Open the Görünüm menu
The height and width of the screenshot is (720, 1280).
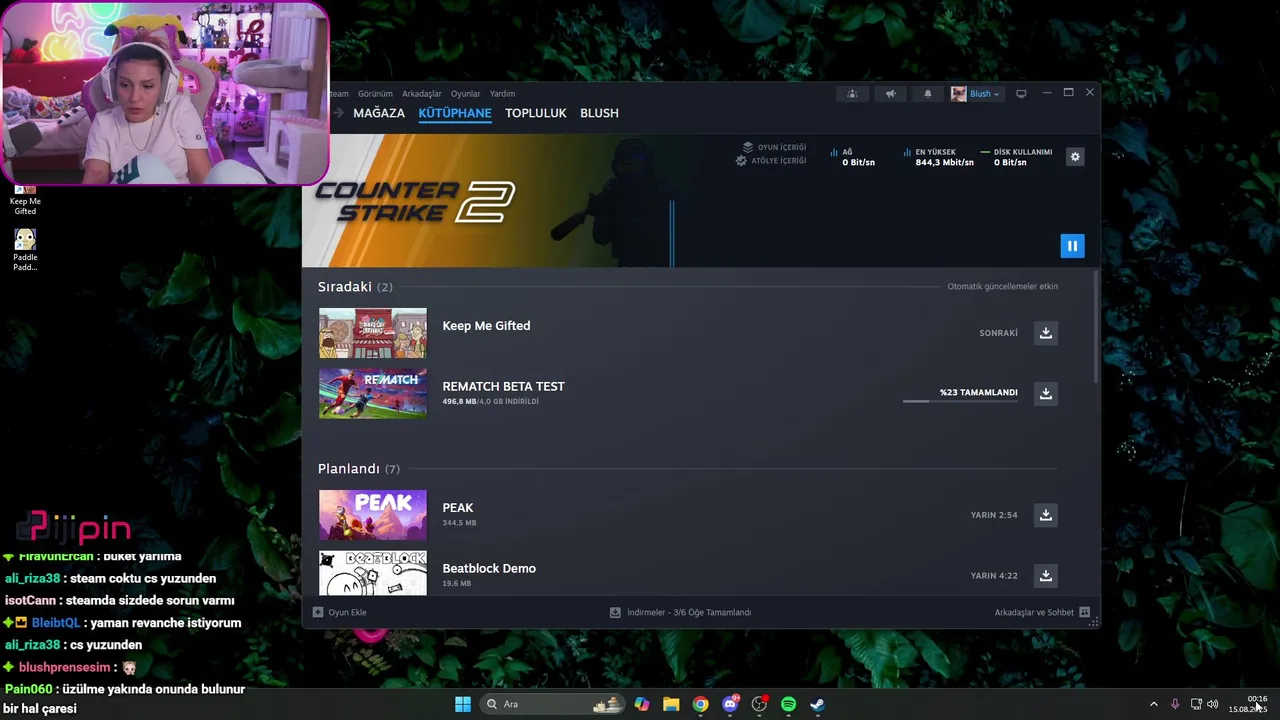coord(375,94)
